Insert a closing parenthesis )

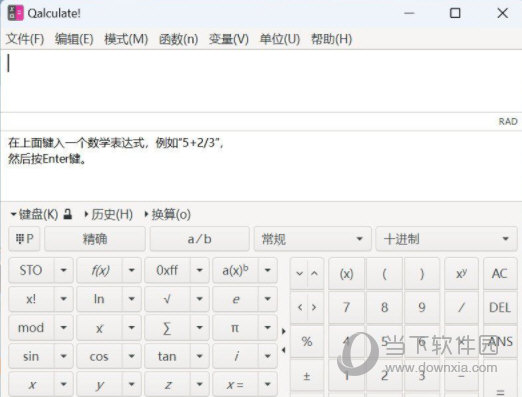click(422, 274)
